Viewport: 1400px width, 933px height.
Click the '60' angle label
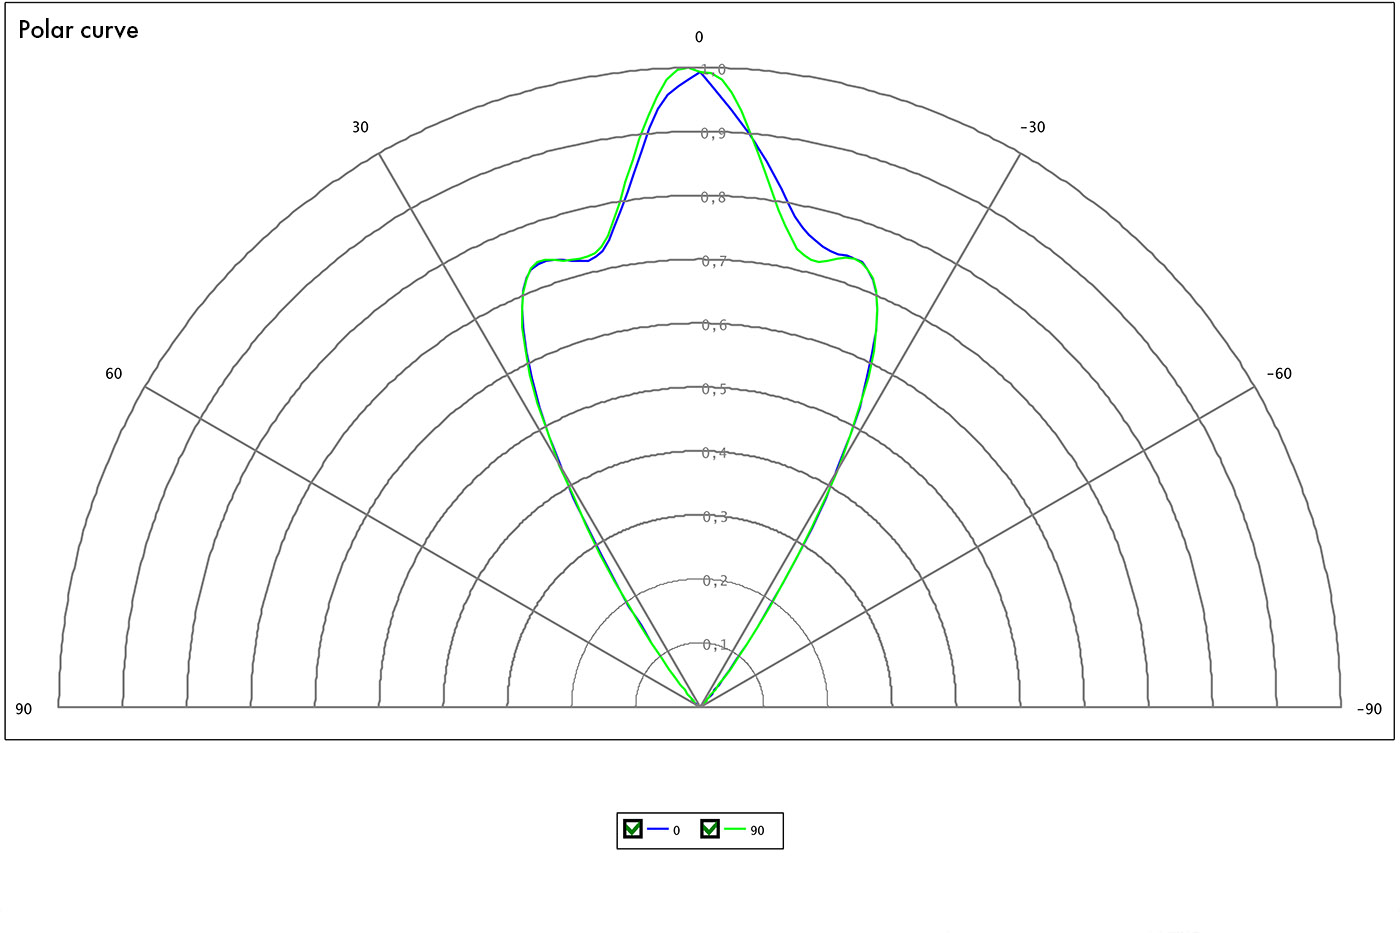[x=114, y=374]
